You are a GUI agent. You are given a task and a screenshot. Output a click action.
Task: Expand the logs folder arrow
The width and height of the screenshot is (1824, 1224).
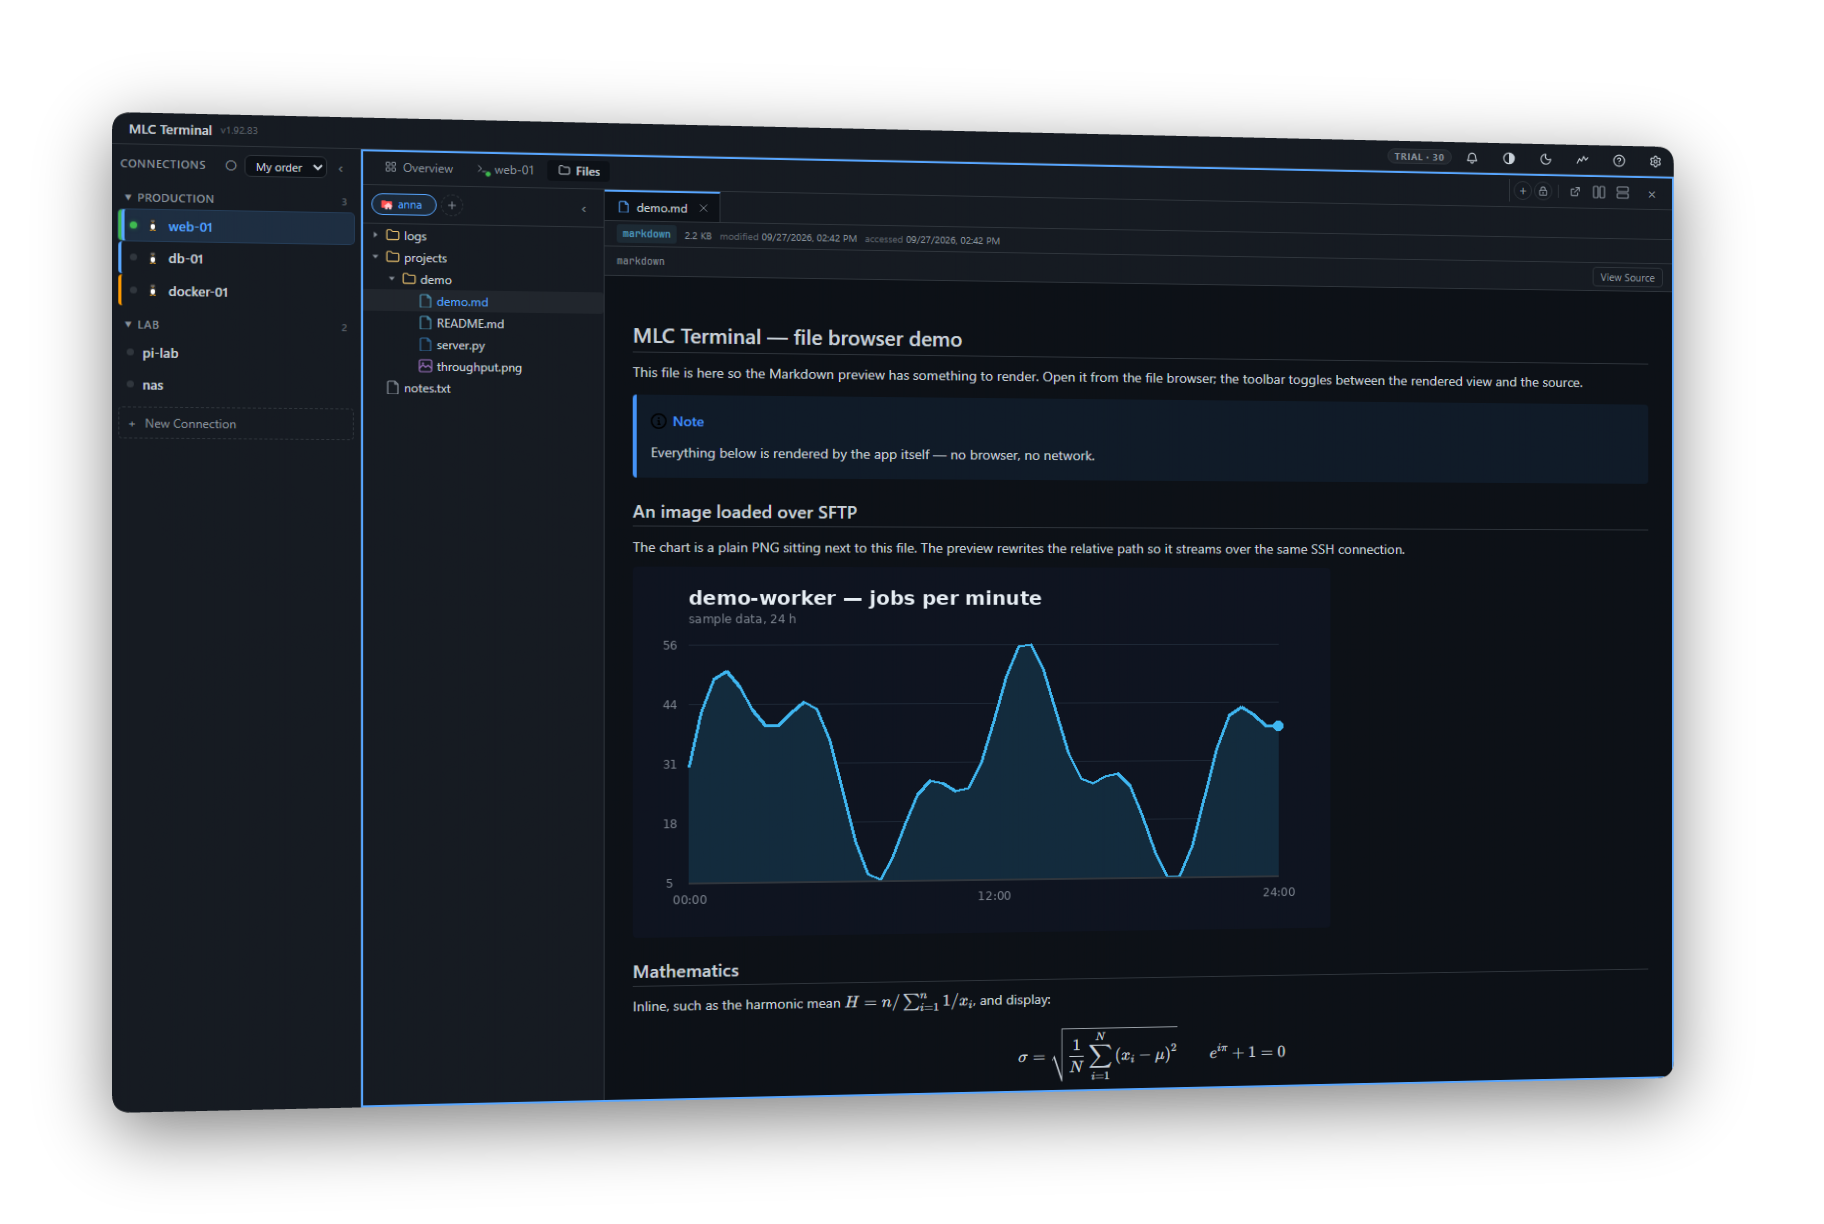click(x=376, y=235)
